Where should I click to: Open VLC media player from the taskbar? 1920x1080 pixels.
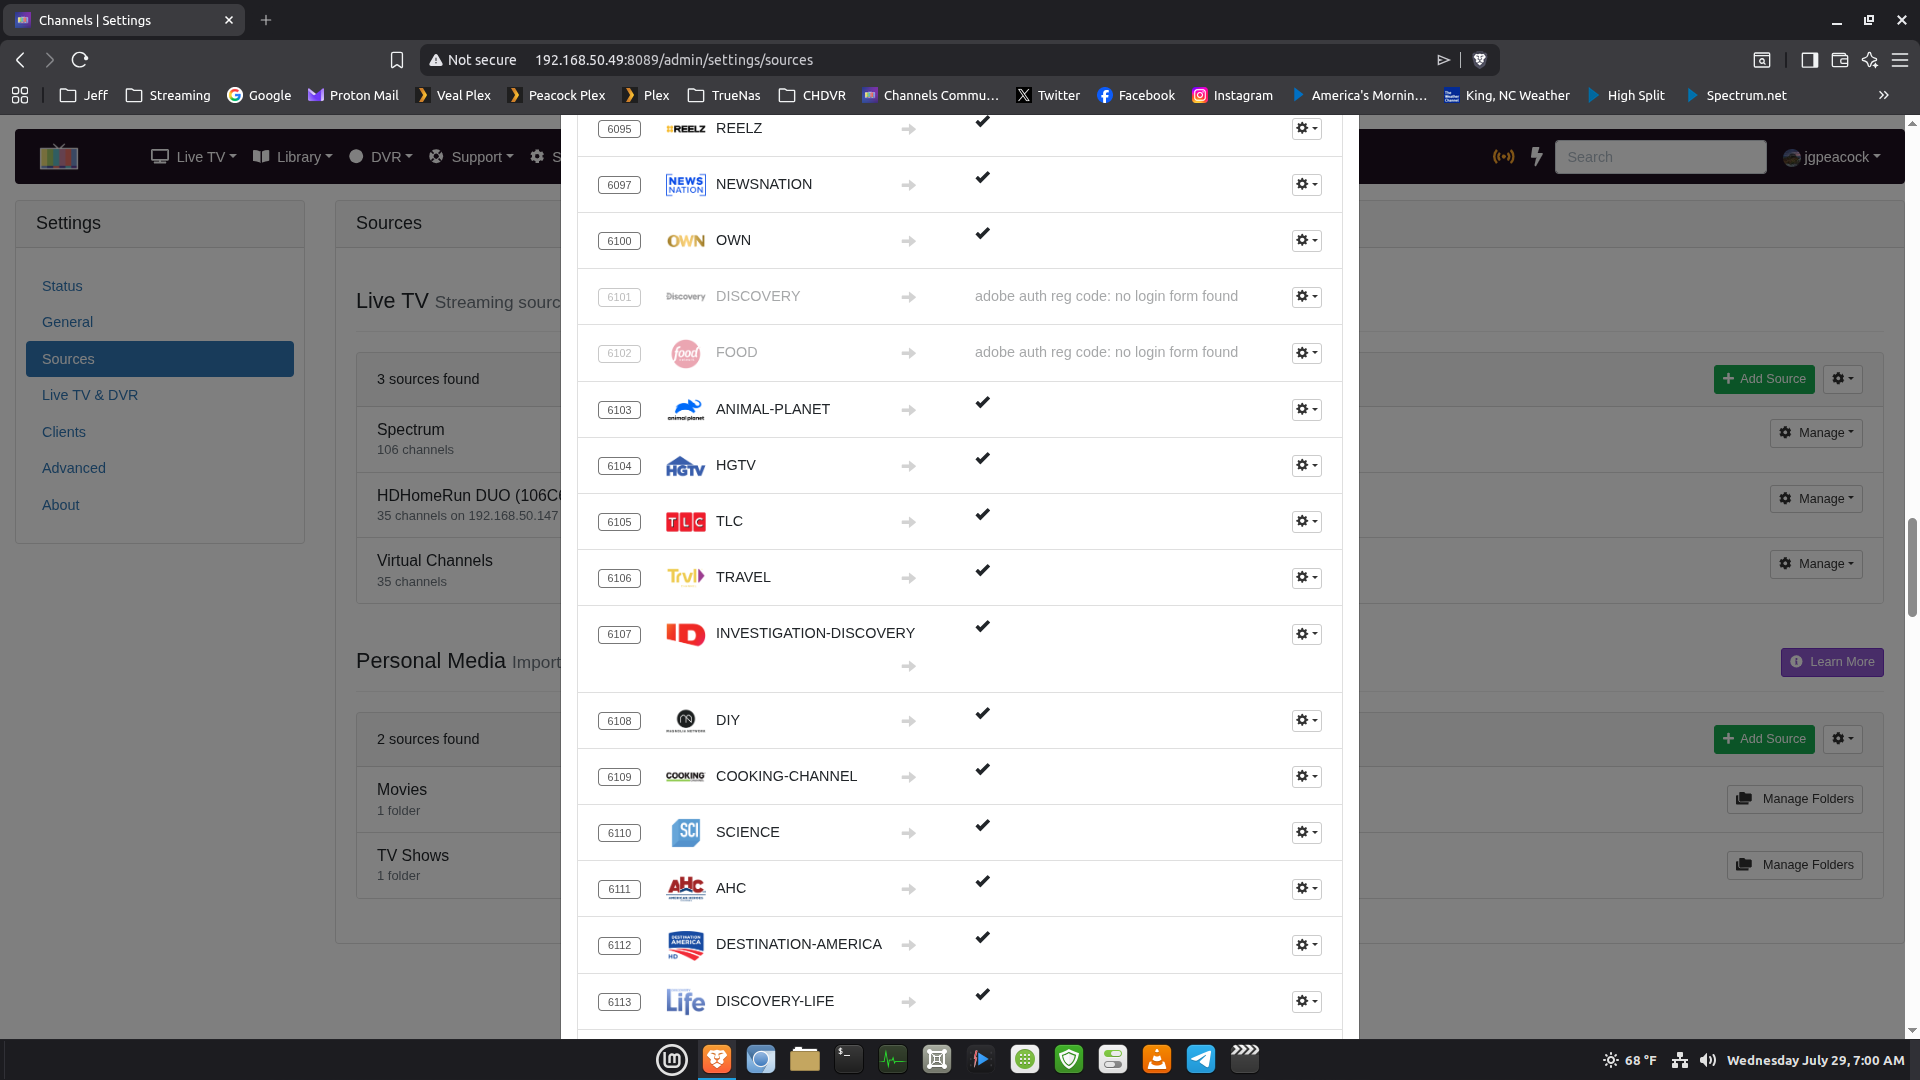[x=1157, y=1059]
